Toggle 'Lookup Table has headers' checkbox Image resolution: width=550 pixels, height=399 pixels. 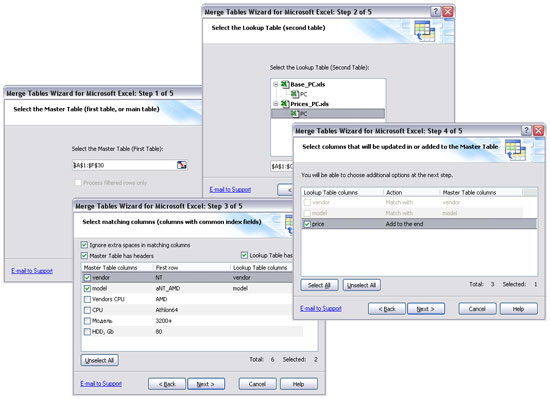pyautogui.click(x=244, y=255)
